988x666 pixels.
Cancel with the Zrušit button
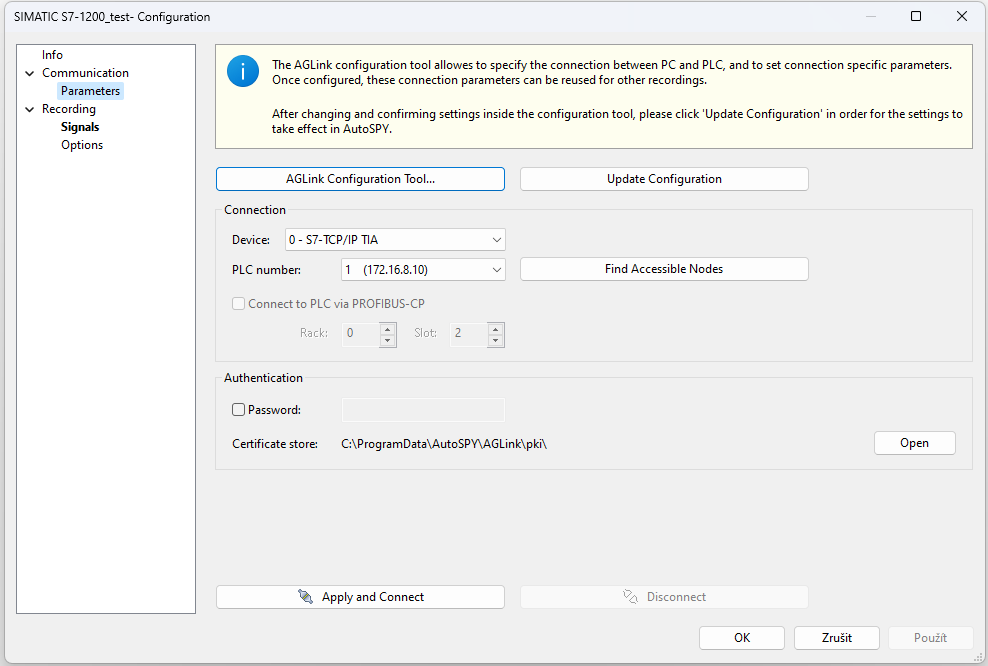coord(837,638)
